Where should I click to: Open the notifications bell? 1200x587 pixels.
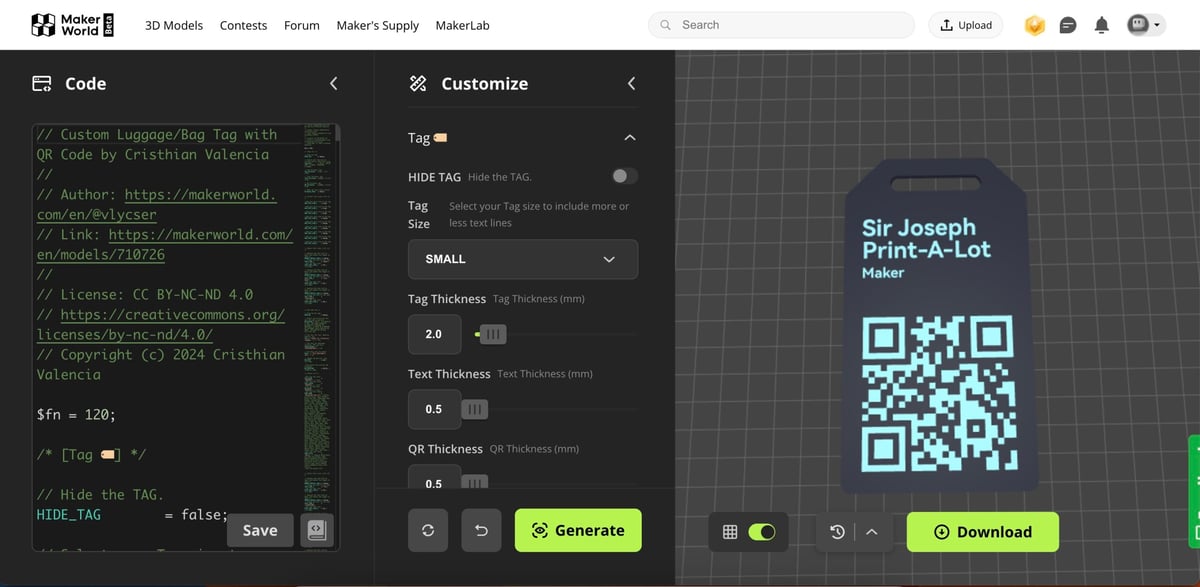pyautogui.click(x=1101, y=25)
